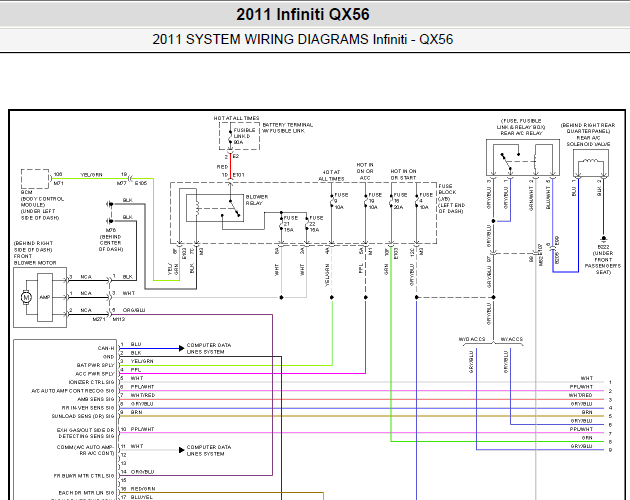630x500 pixels.
Task: Click the "BACK DR MTR LIN SIG" pin label
Action: coord(86,493)
